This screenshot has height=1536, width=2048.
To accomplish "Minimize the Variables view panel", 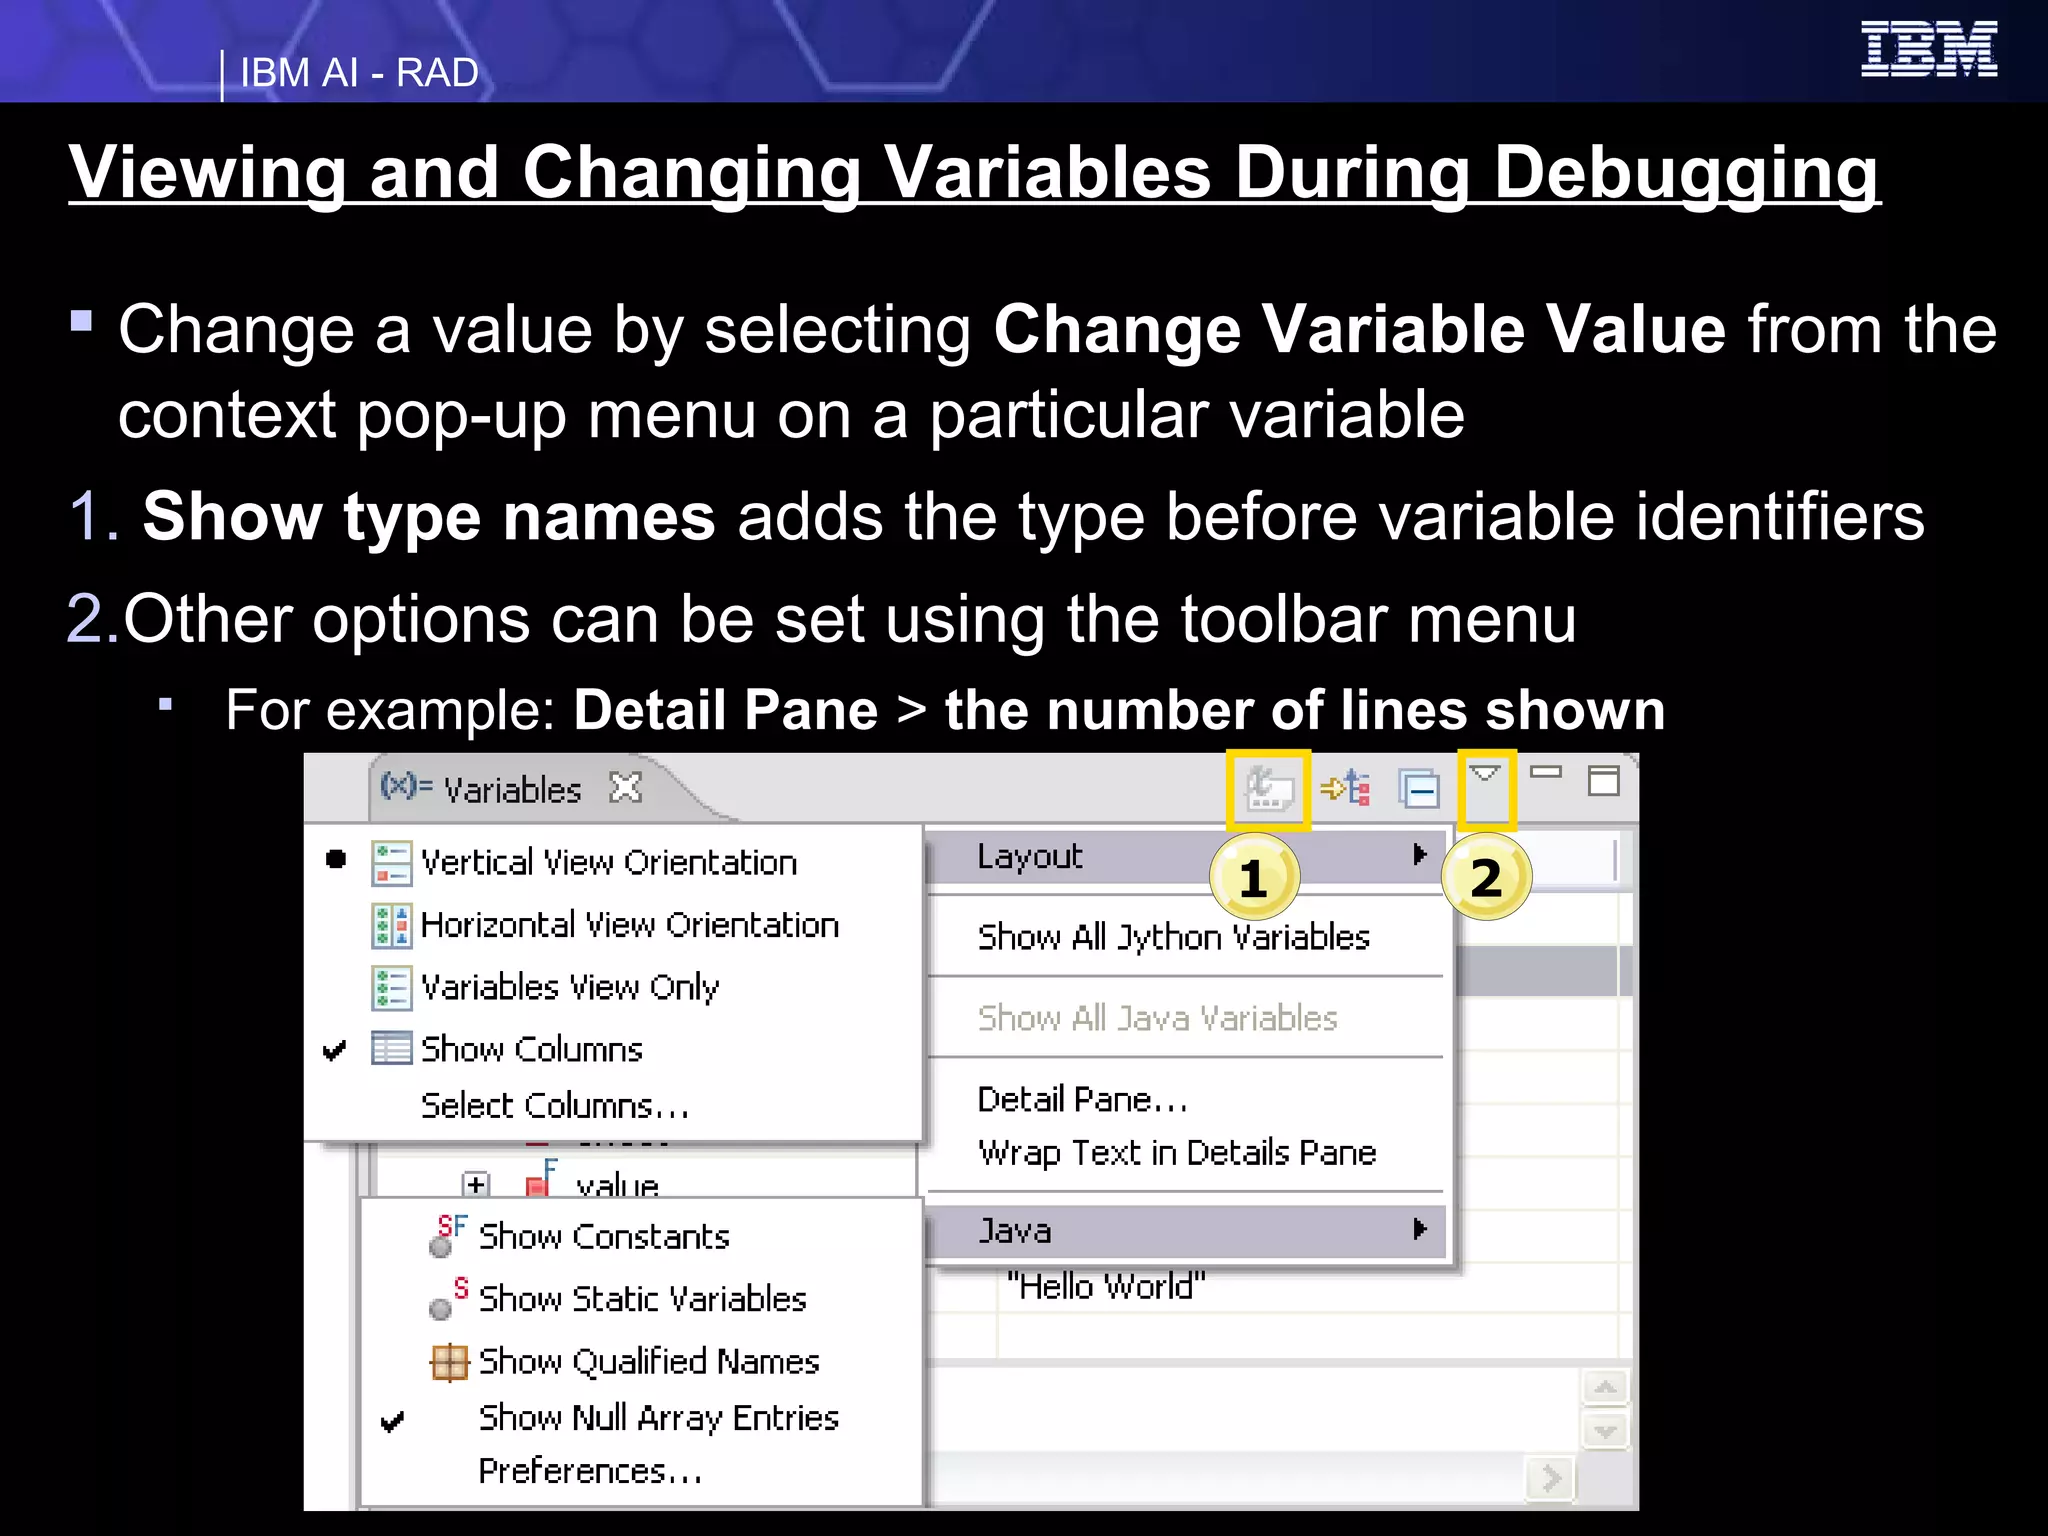I will tap(1546, 772).
